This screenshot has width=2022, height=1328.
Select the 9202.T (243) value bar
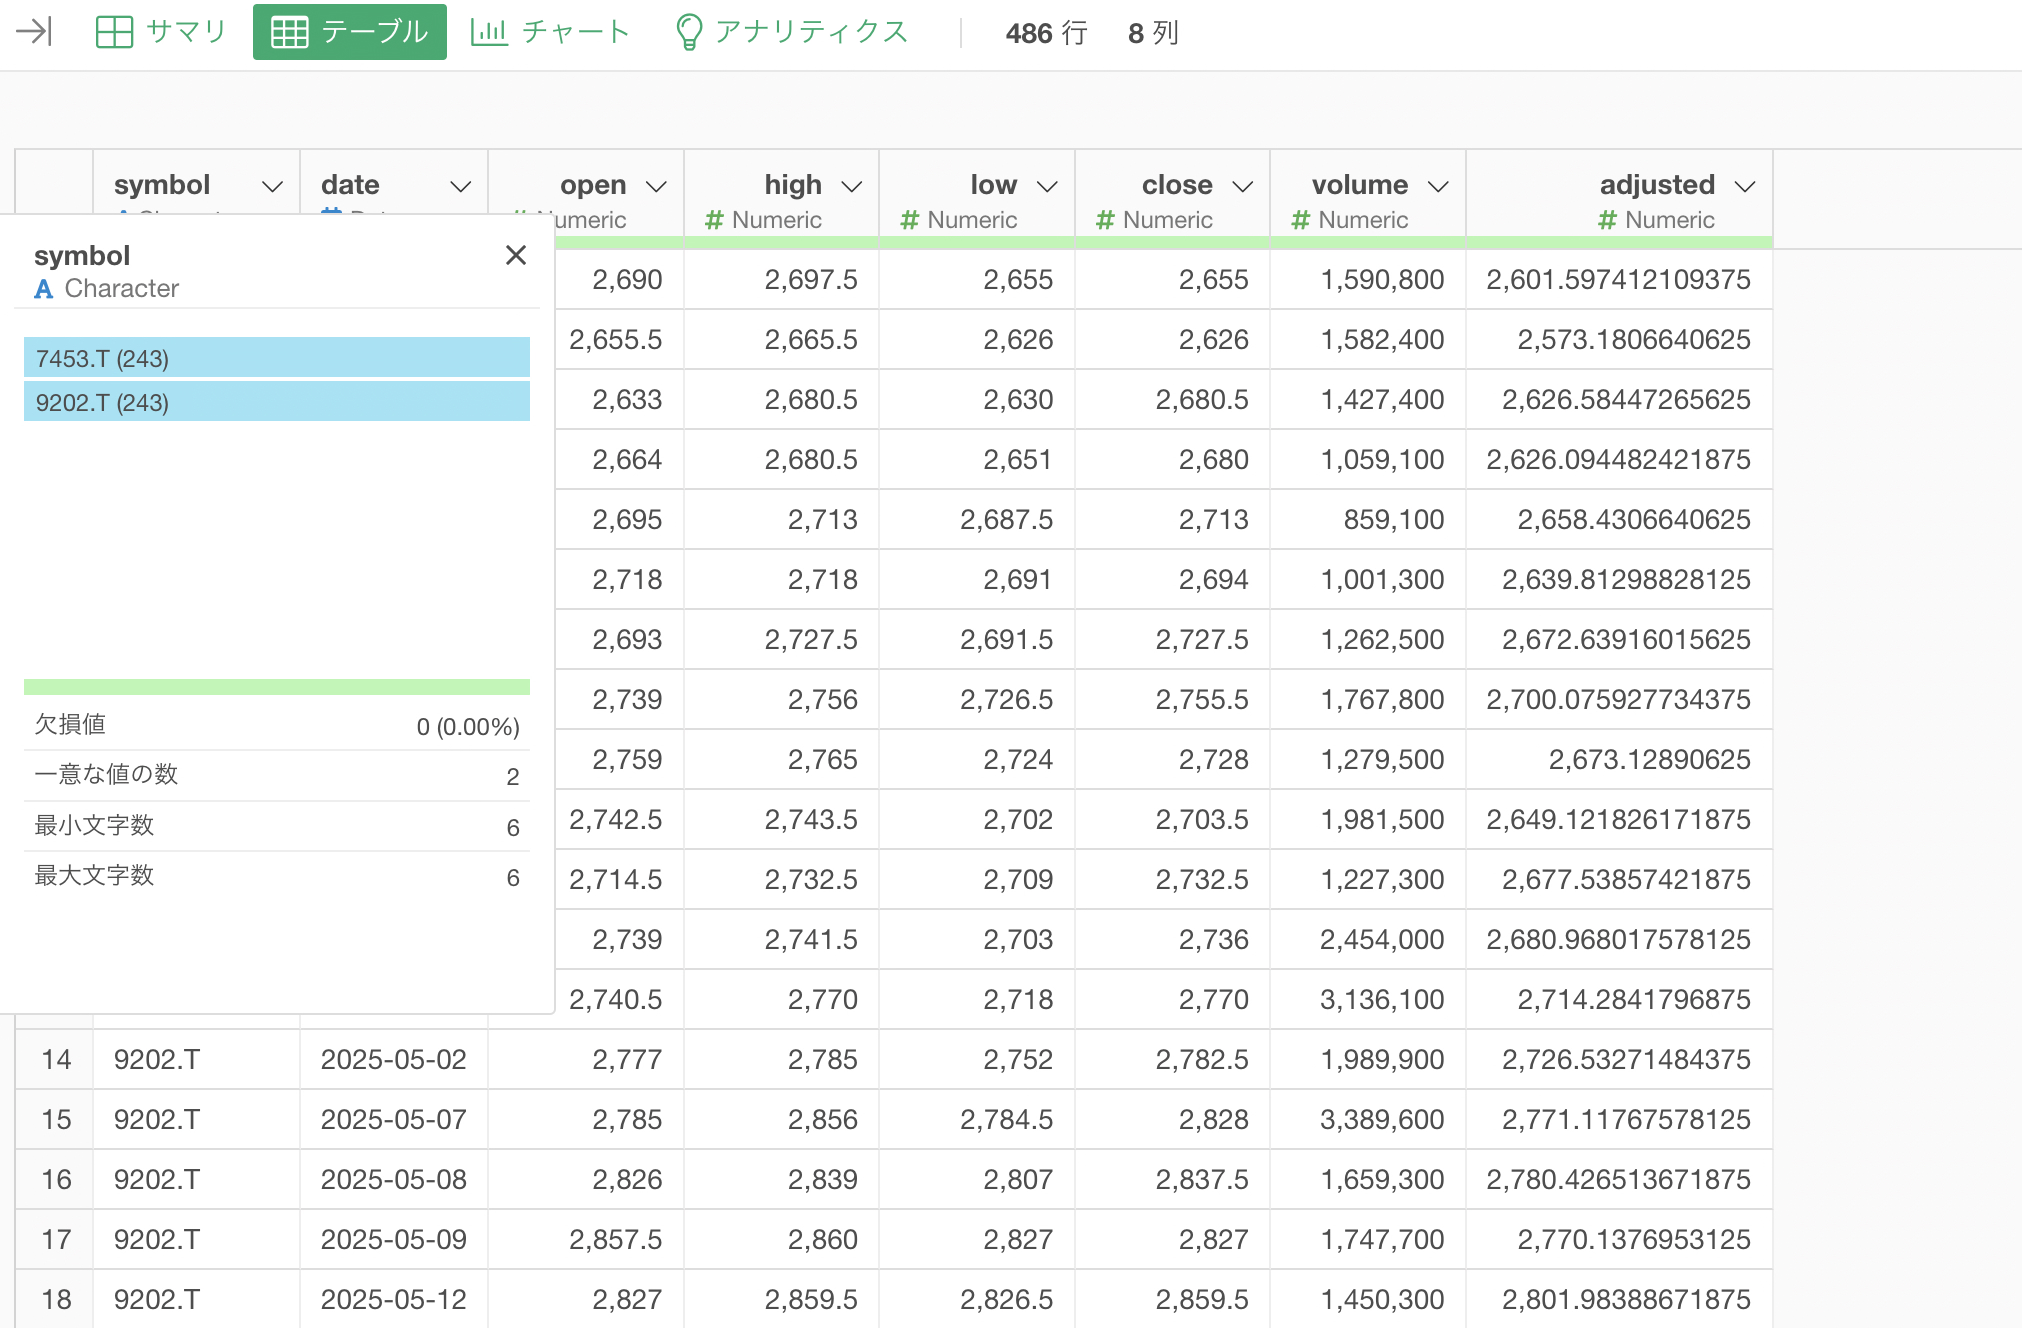click(x=276, y=402)
